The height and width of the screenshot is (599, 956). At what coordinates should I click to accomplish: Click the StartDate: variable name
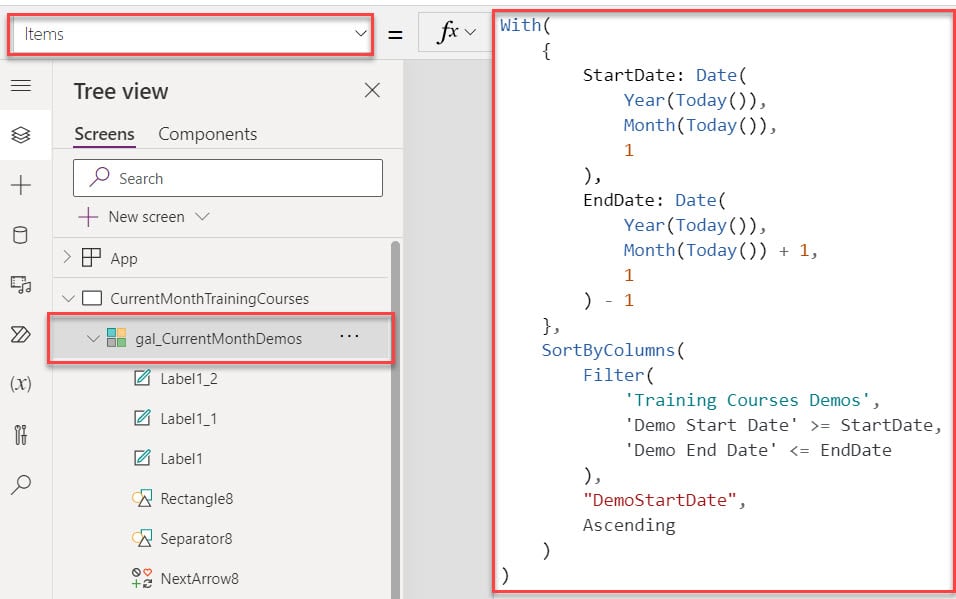tap(634, 75)
